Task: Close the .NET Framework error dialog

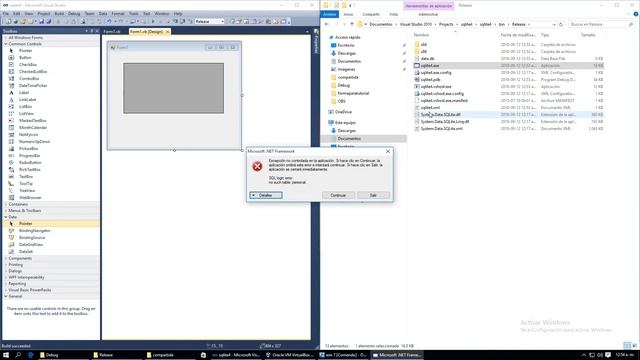Action: pos(388,151)
